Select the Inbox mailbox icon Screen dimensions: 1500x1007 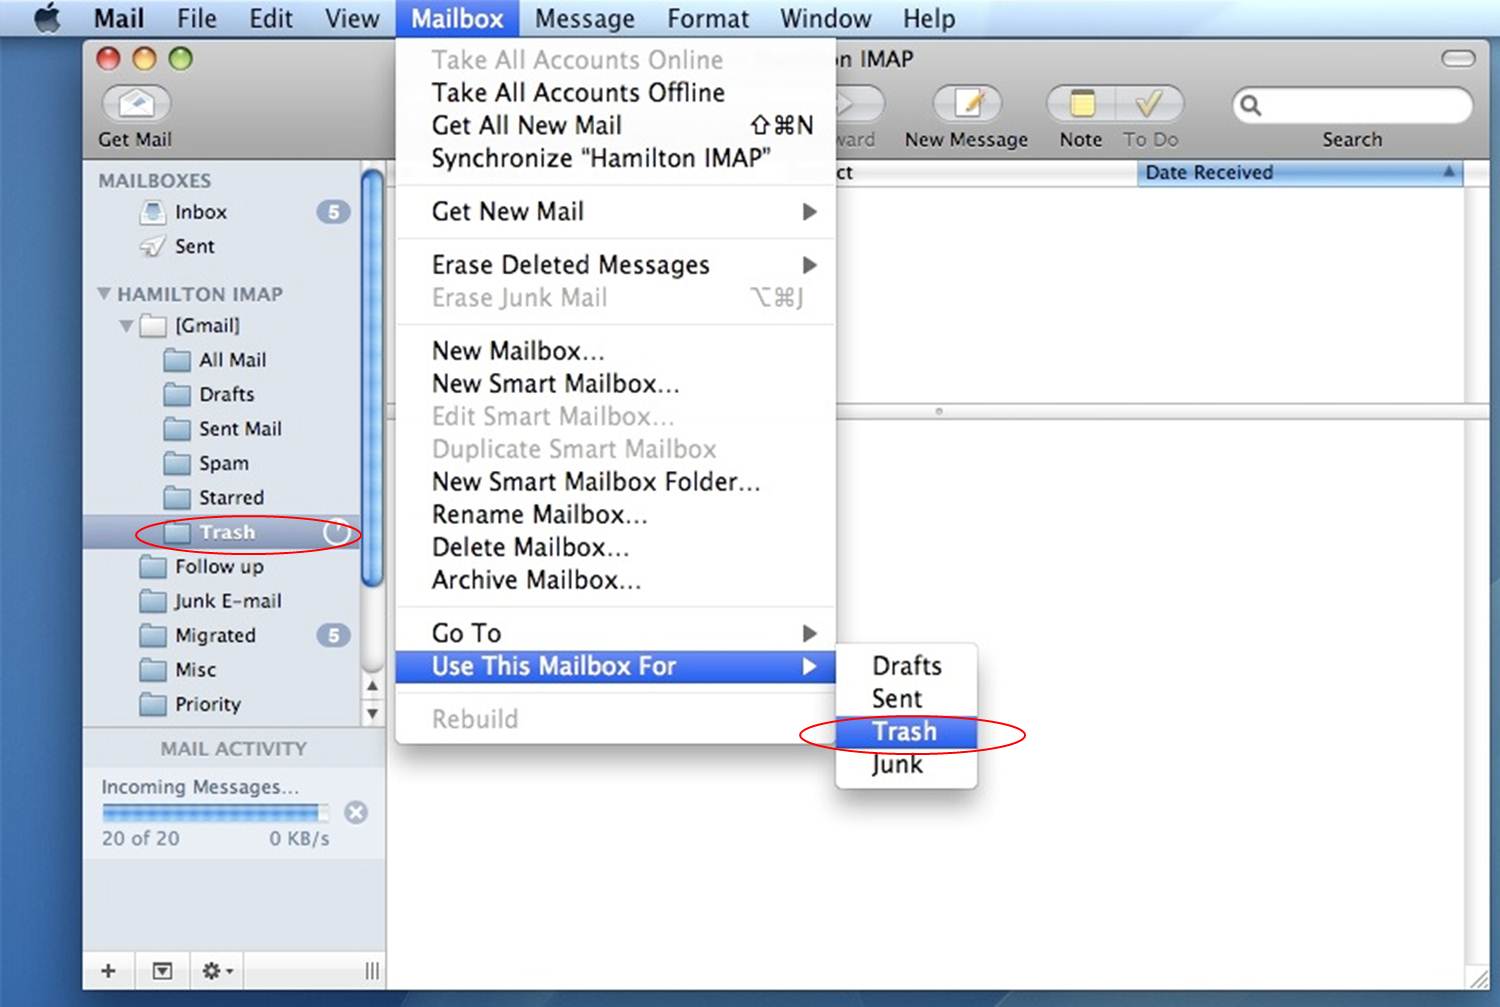click(153, 212)
